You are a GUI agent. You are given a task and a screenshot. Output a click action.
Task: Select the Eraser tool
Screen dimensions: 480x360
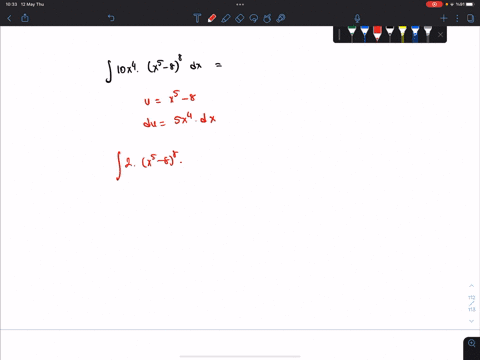[240, 18]
